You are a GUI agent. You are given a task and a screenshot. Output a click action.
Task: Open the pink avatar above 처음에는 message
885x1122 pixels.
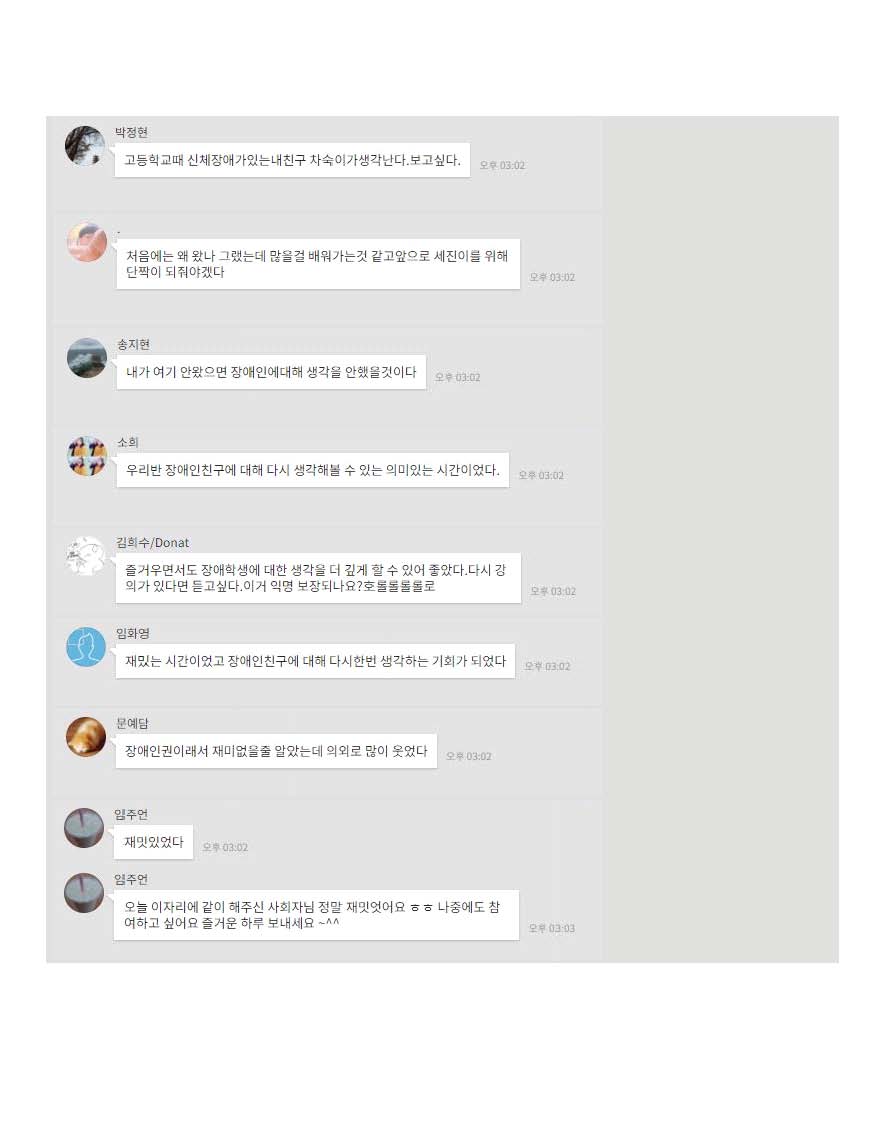coord(87,242)
